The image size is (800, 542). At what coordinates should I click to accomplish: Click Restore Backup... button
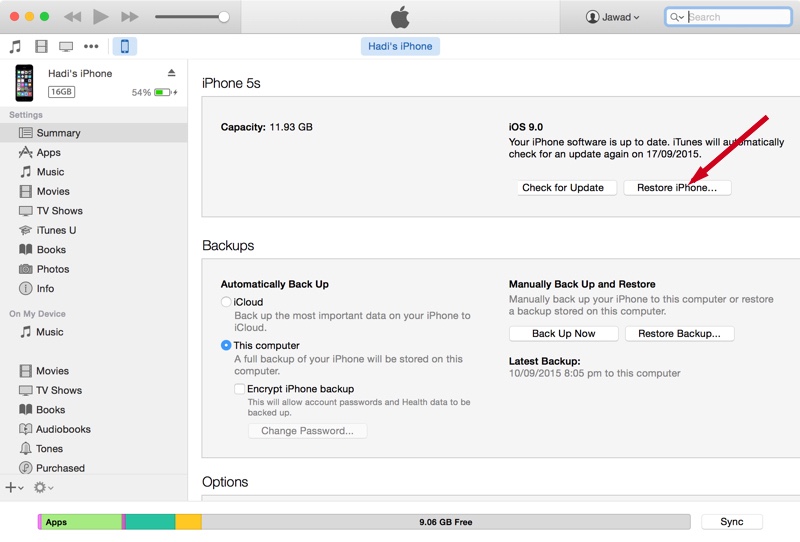pos(680,333)
